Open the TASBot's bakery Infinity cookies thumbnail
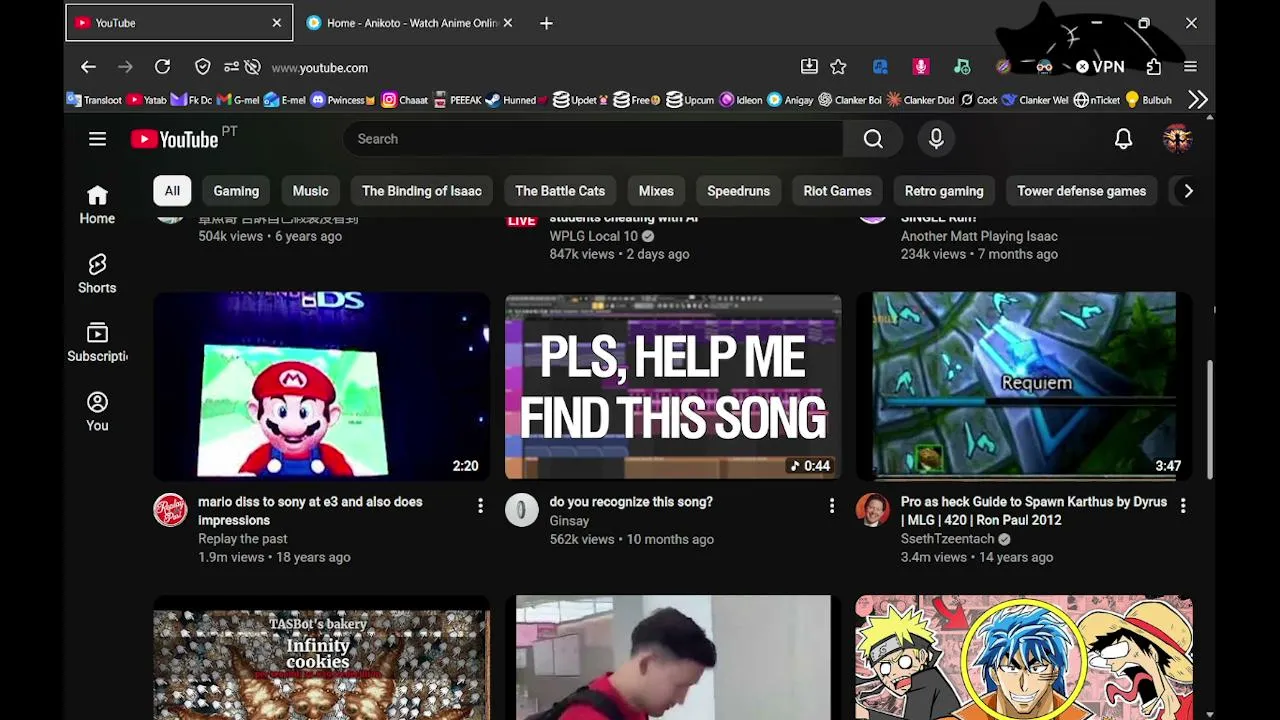This screenshot has width=1280, height=720. 321,657
